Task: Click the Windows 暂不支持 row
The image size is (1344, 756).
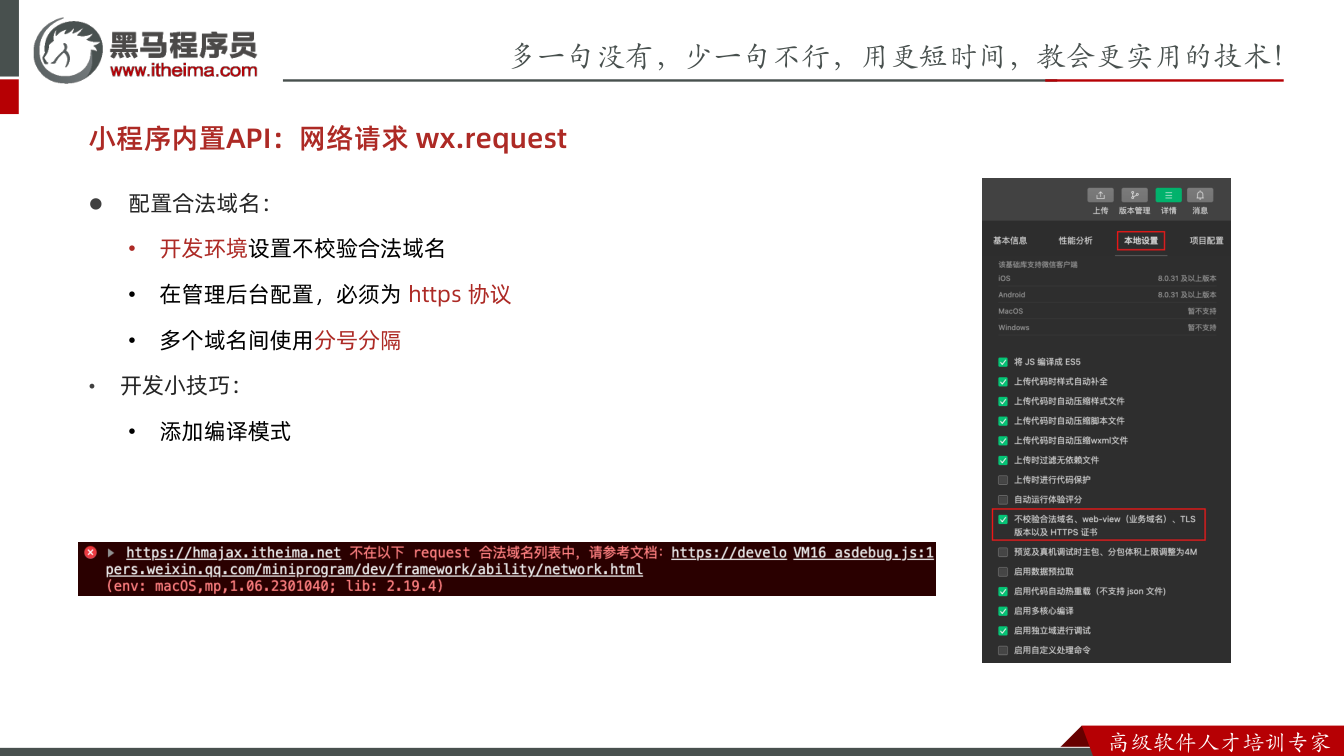Action: point(1107,327)
